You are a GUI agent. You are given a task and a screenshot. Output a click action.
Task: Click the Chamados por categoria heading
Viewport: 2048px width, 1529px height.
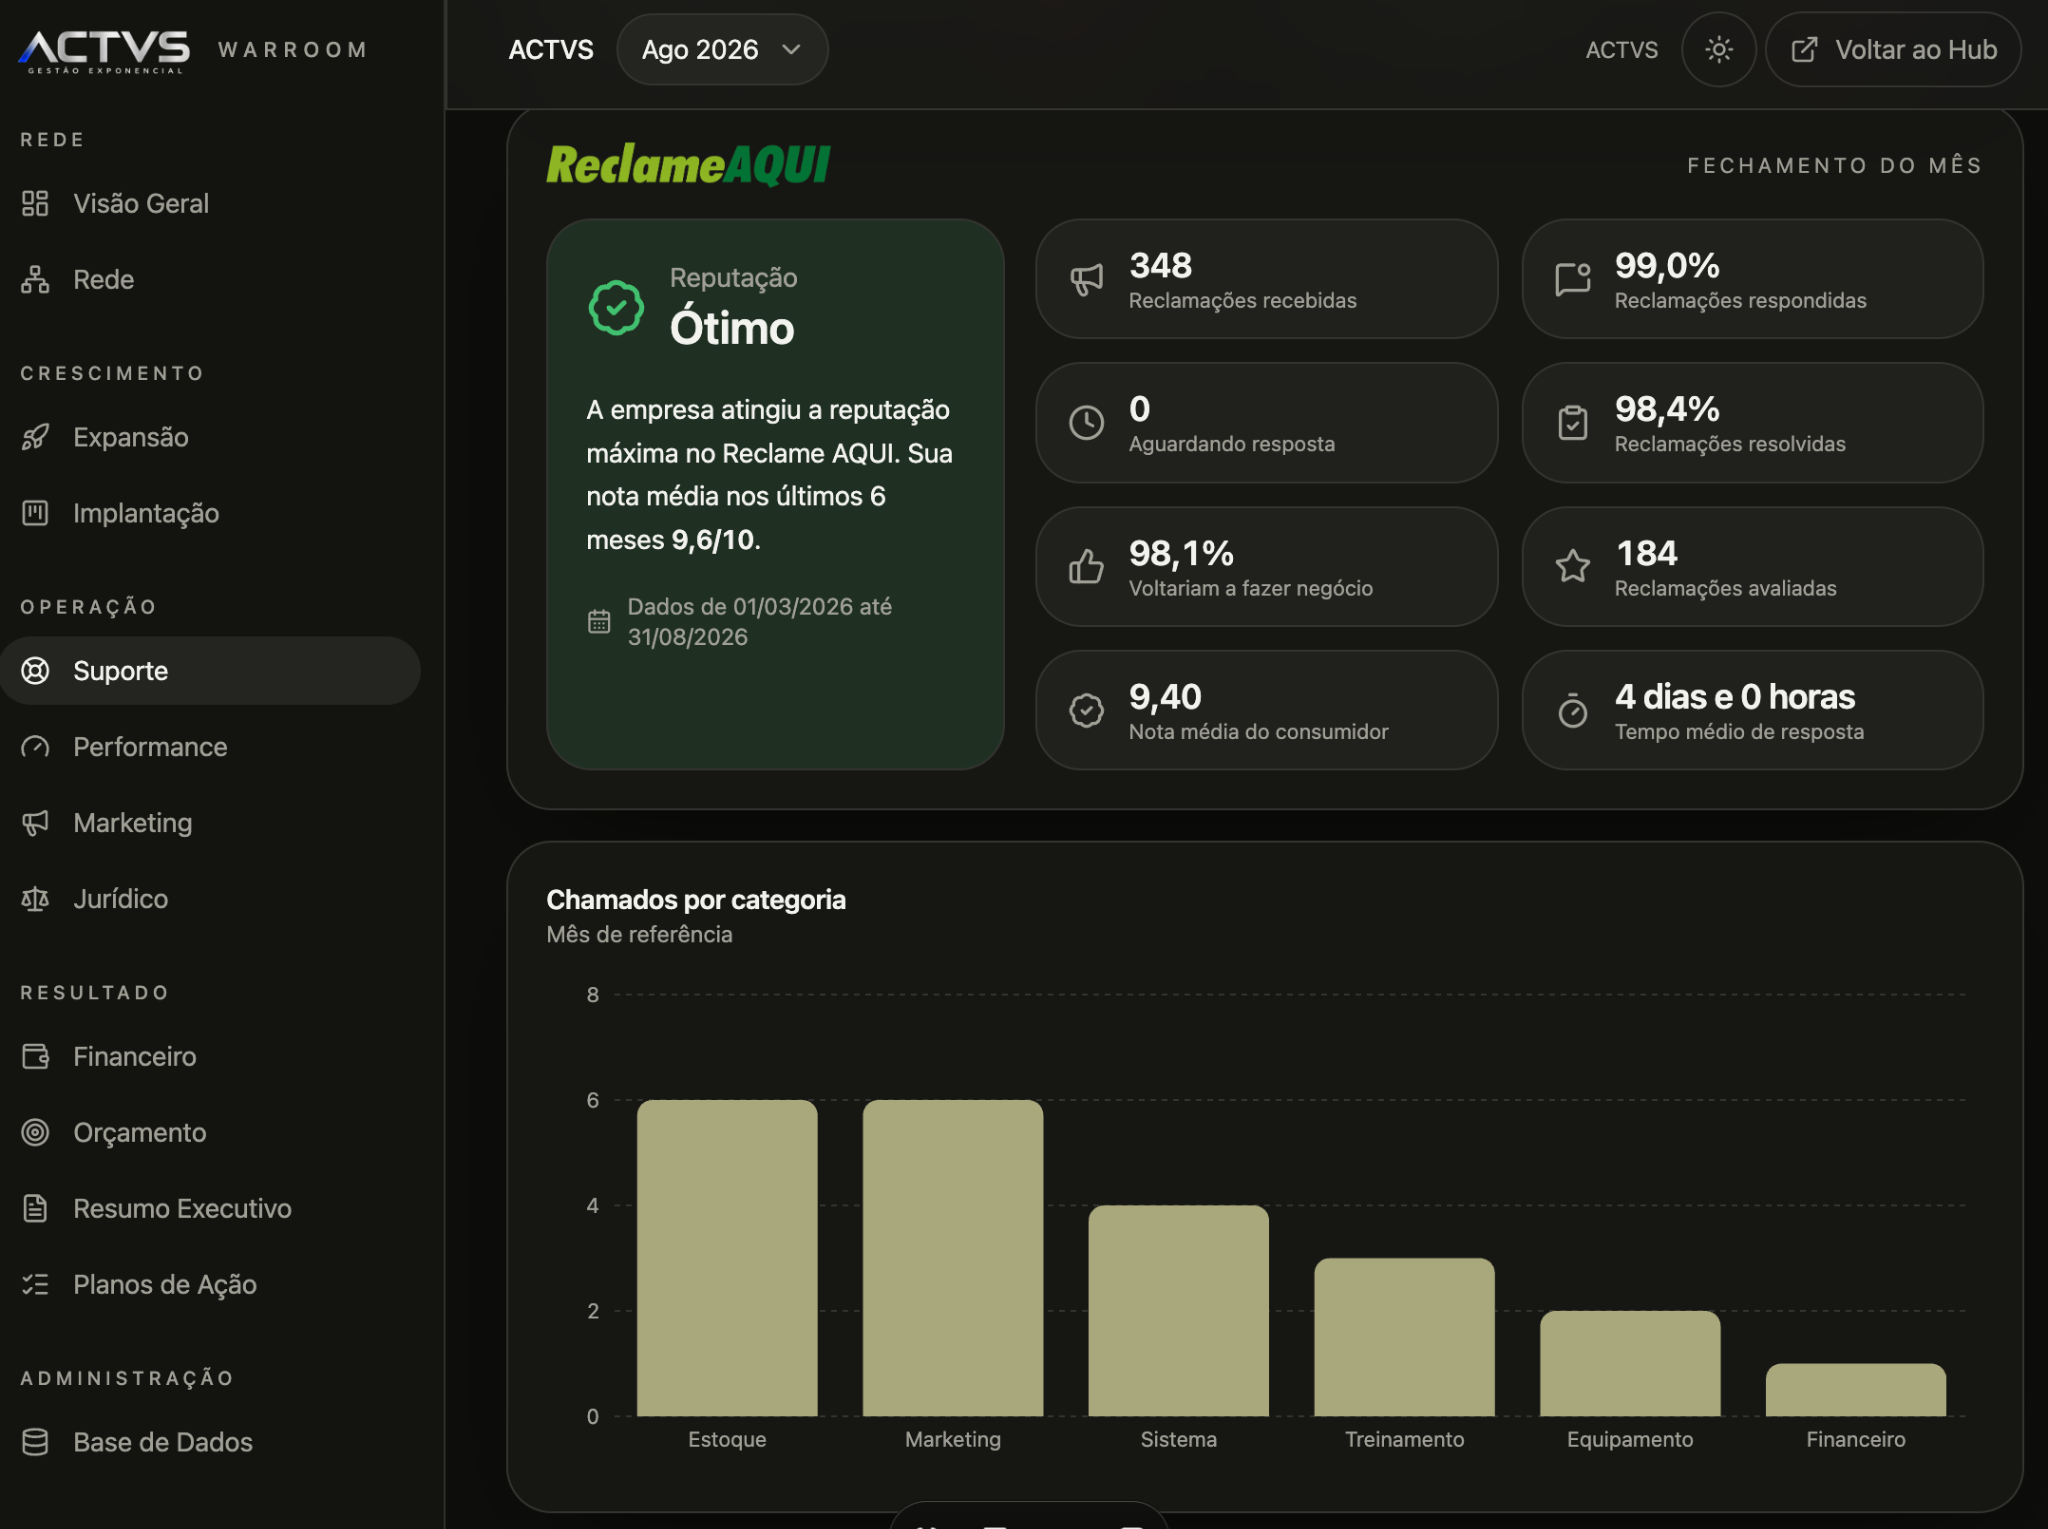click(x=696, y=900)
